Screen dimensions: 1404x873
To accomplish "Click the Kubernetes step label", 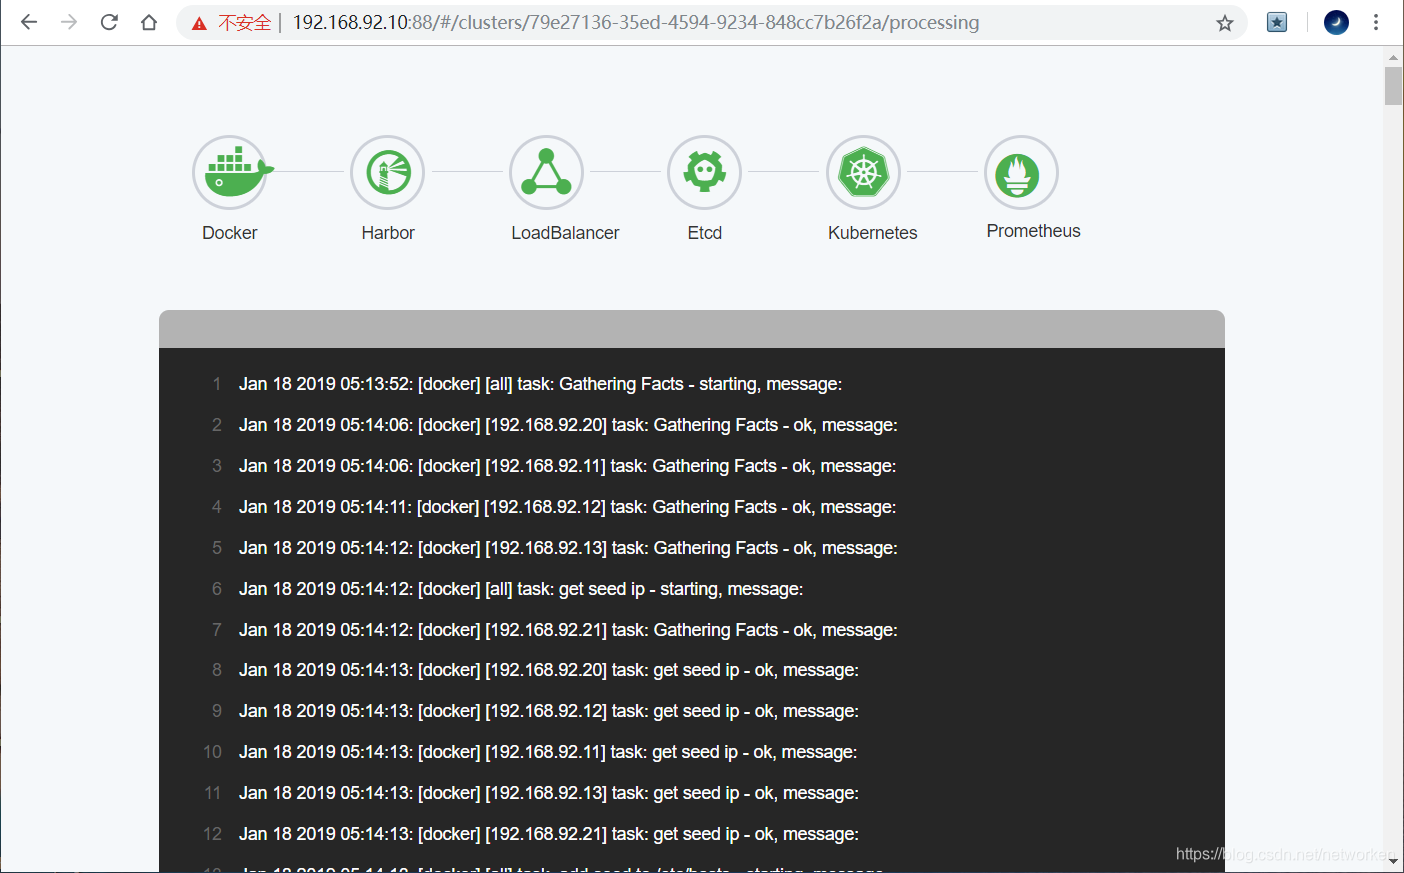I will coord(872,233).
